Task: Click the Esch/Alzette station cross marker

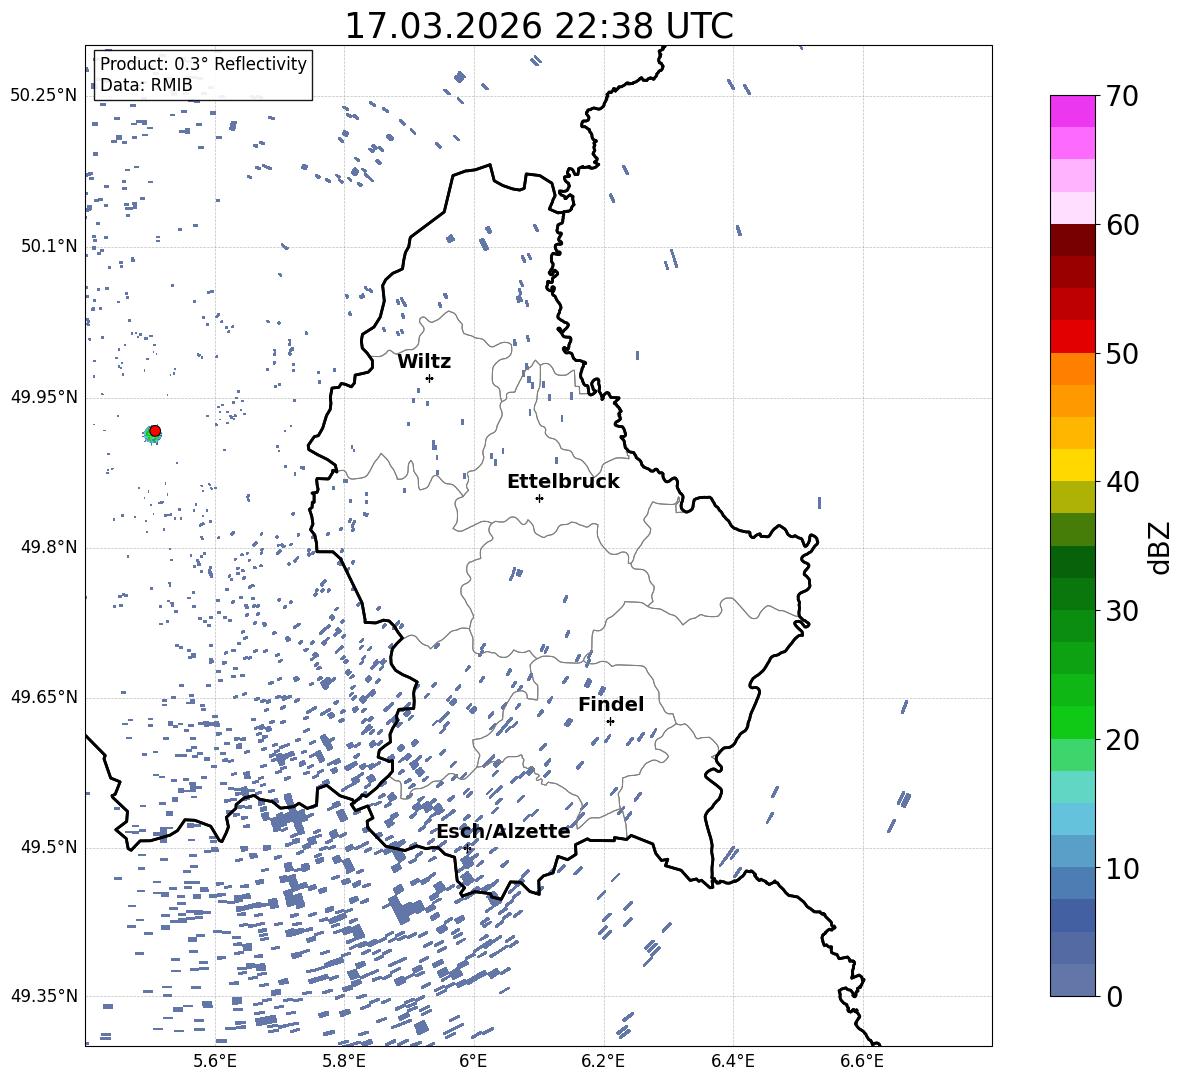Action: coord(467,848)
